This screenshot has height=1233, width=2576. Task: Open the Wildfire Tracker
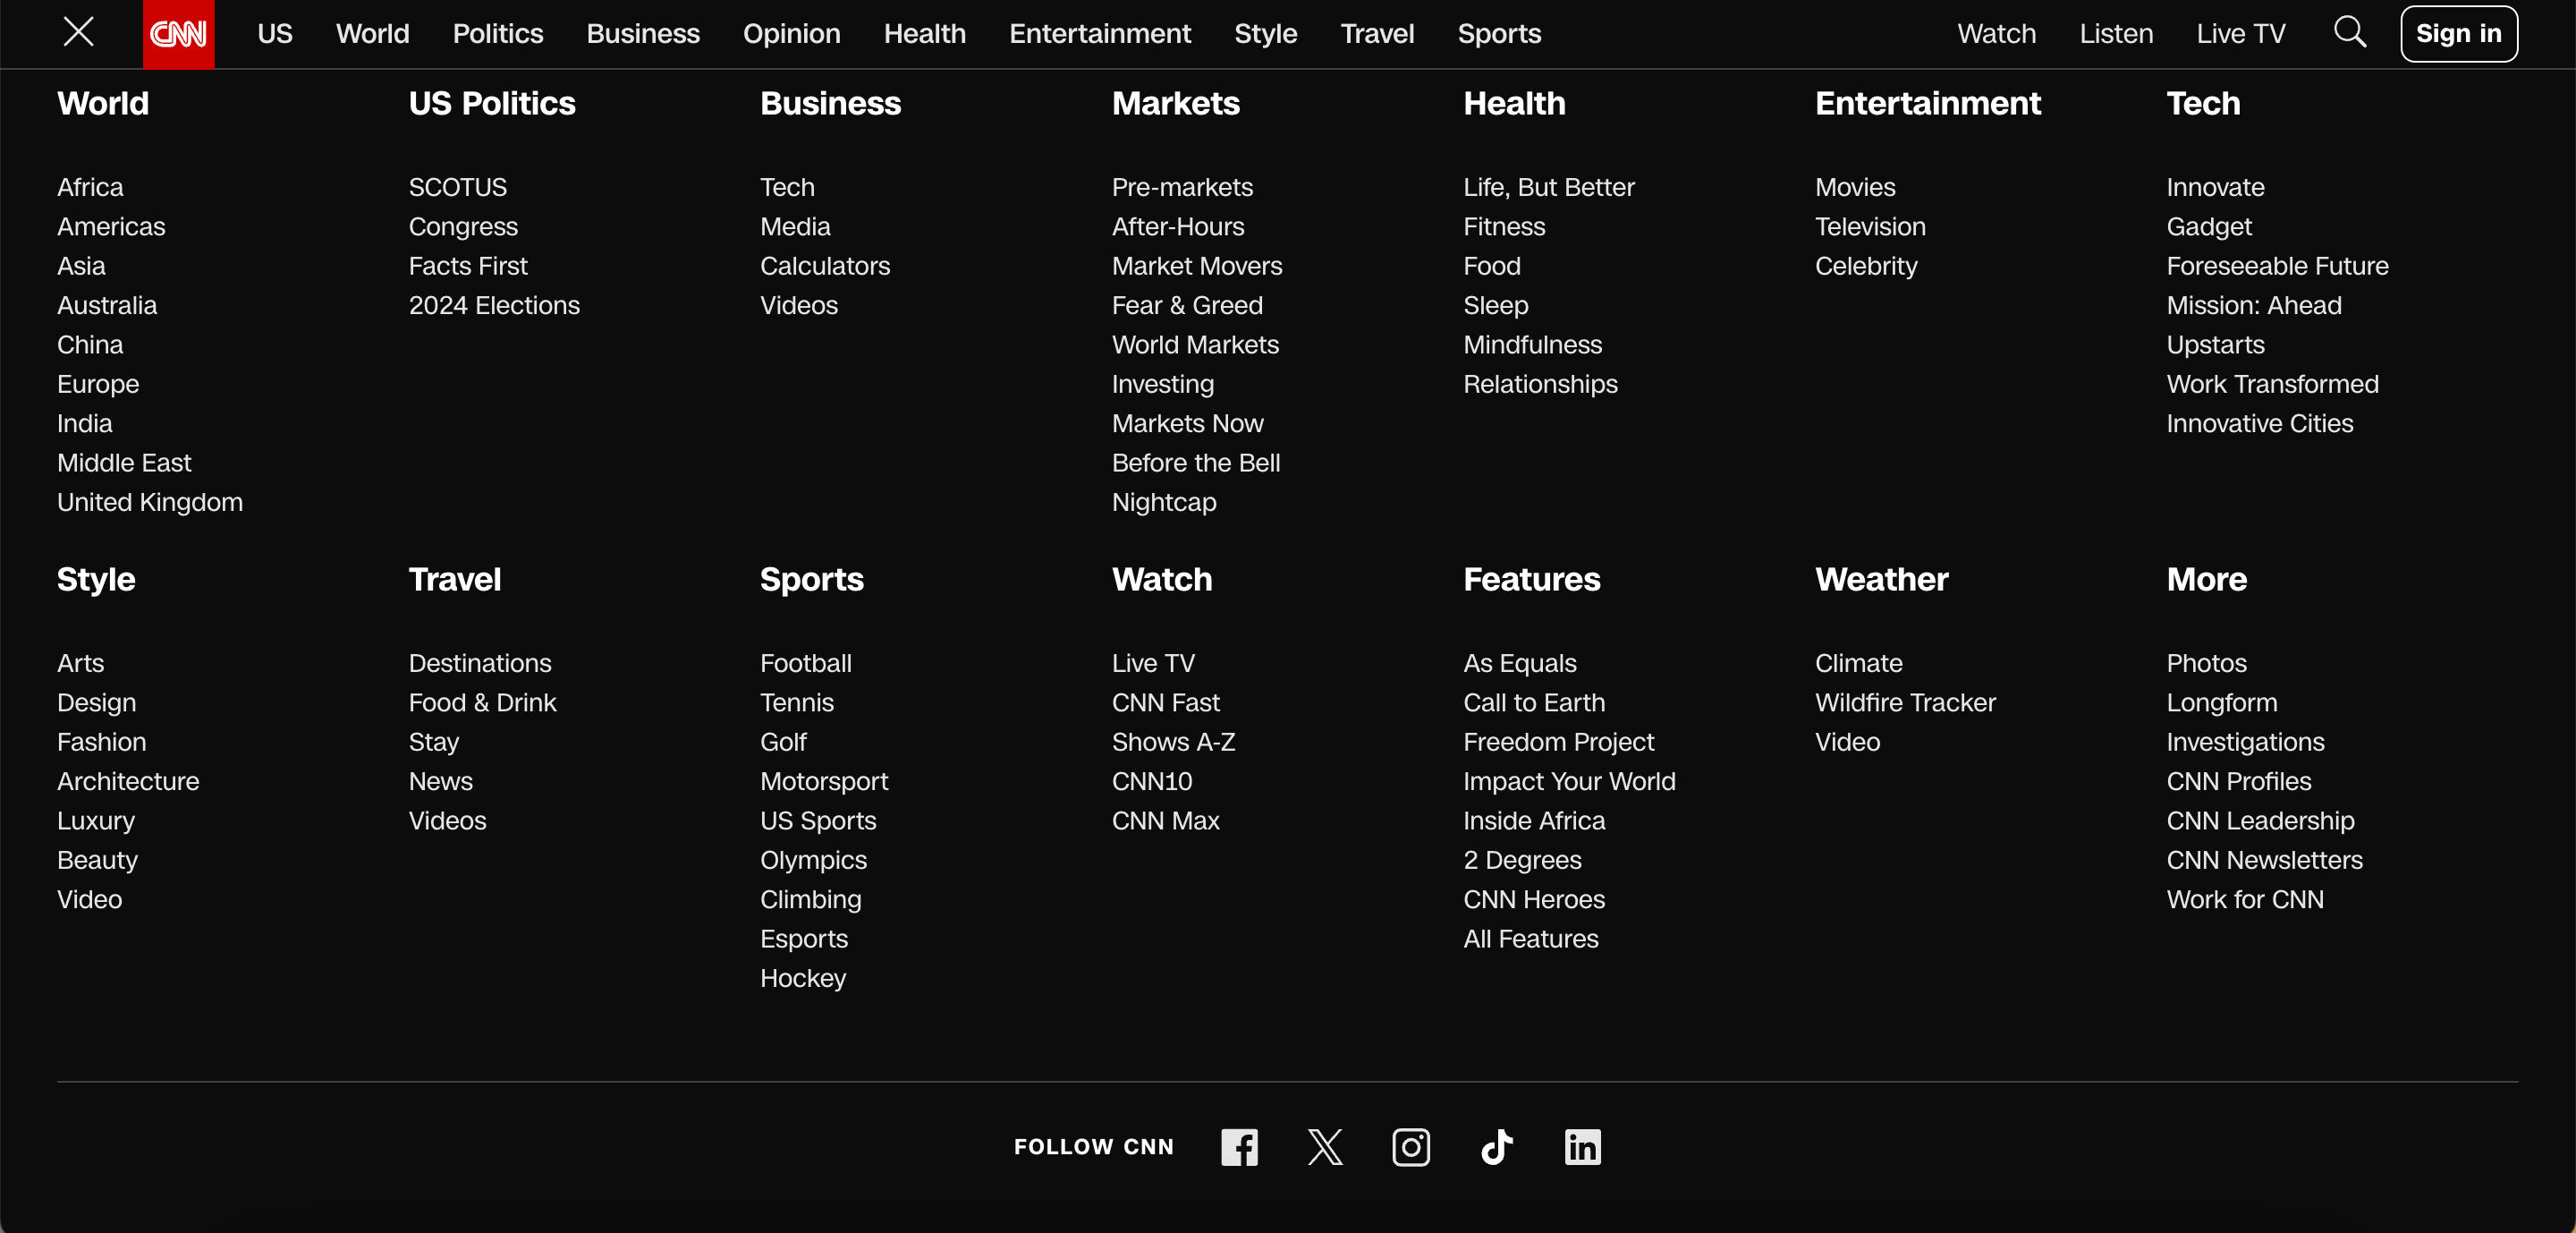click(1904, 702)
